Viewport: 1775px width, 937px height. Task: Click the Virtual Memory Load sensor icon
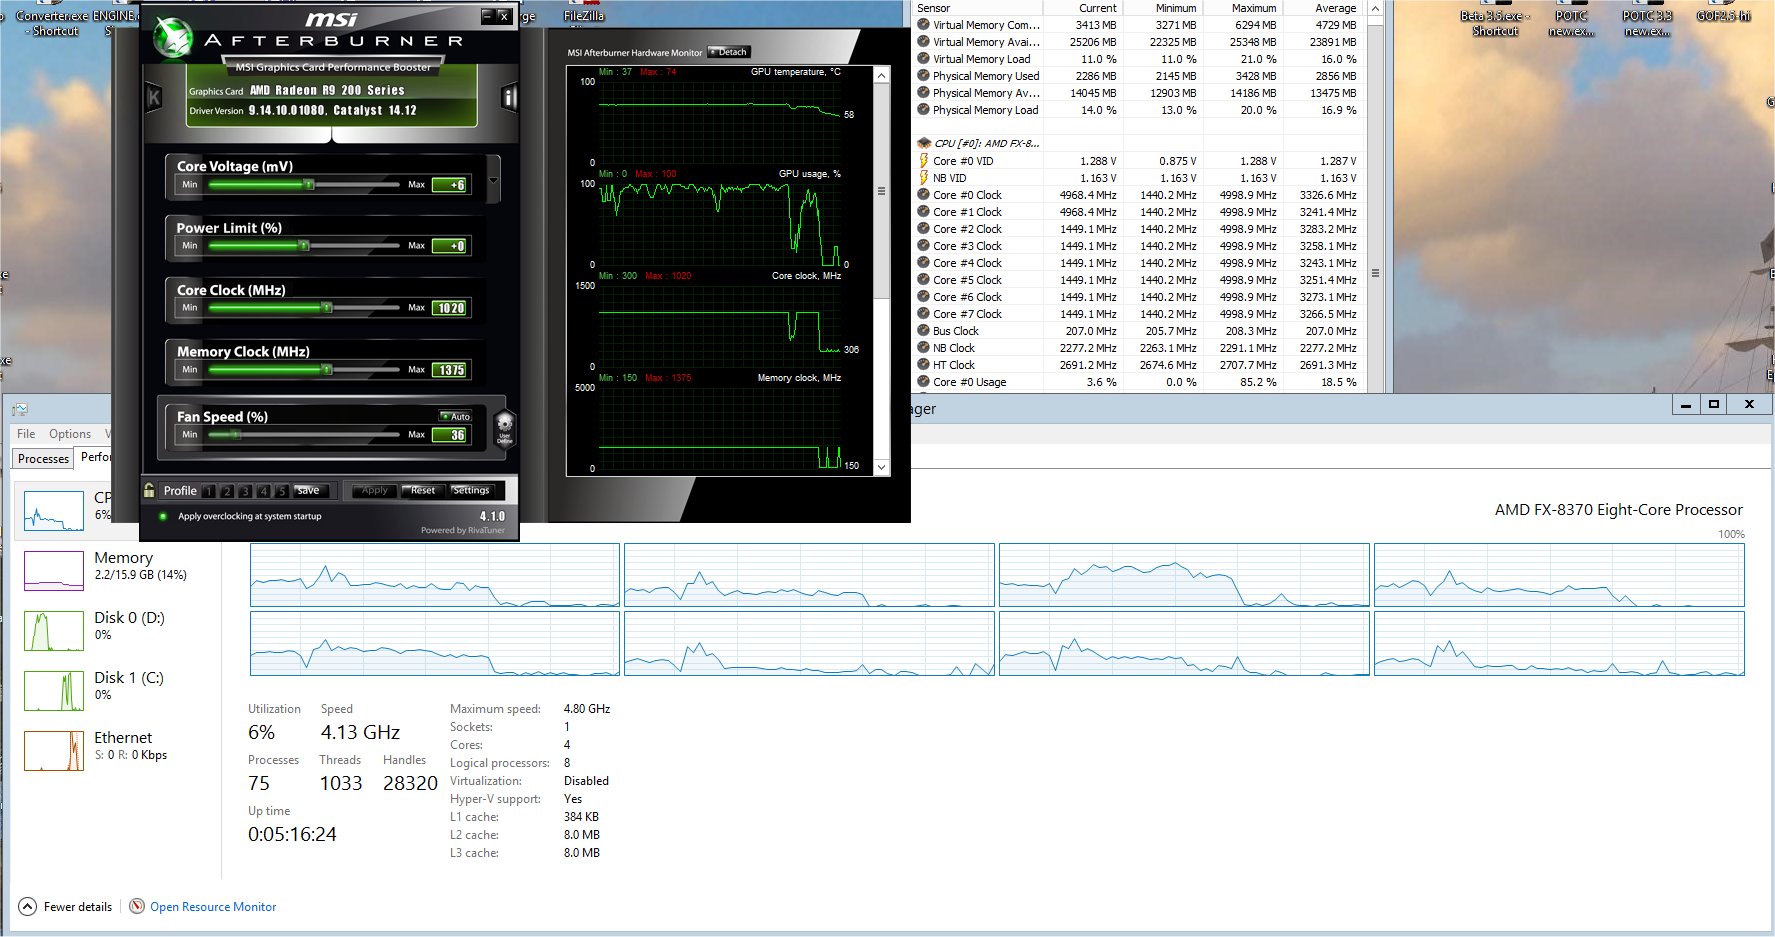click(x=923, y=58)
